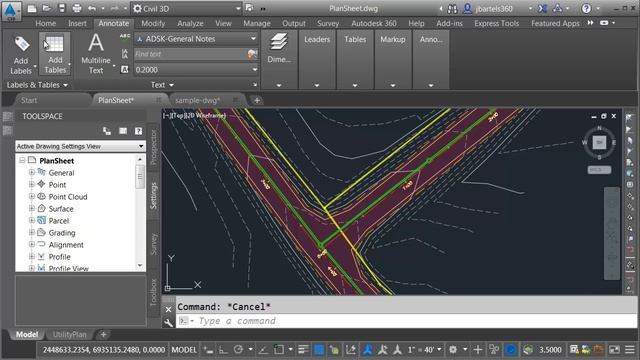Open the Modify ribbon tab
This screenshot has height=360, width=640.
click(x=153, y=24)
